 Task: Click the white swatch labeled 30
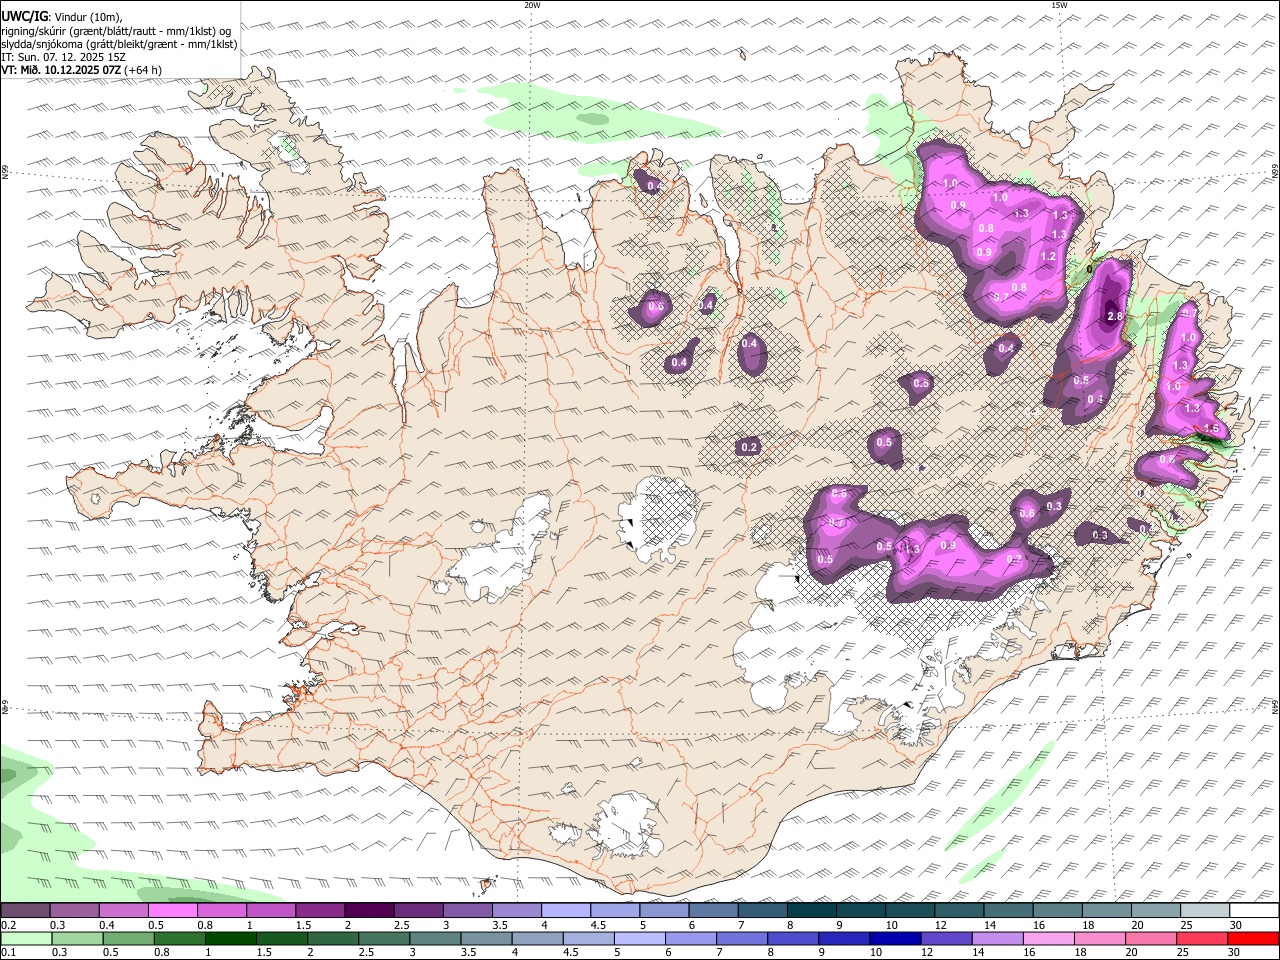tap(1254, 910)
